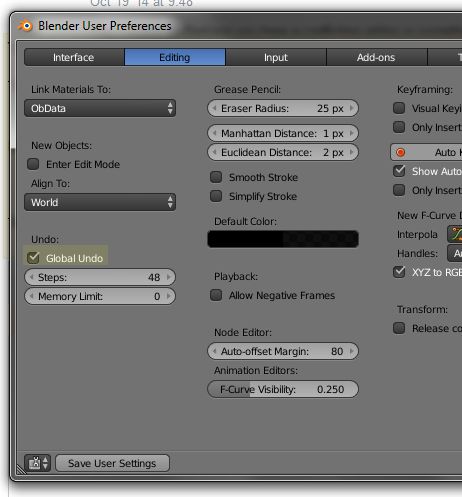Switch to the Input tab
The width and height of the screenshot is (462, 497).
276,57
